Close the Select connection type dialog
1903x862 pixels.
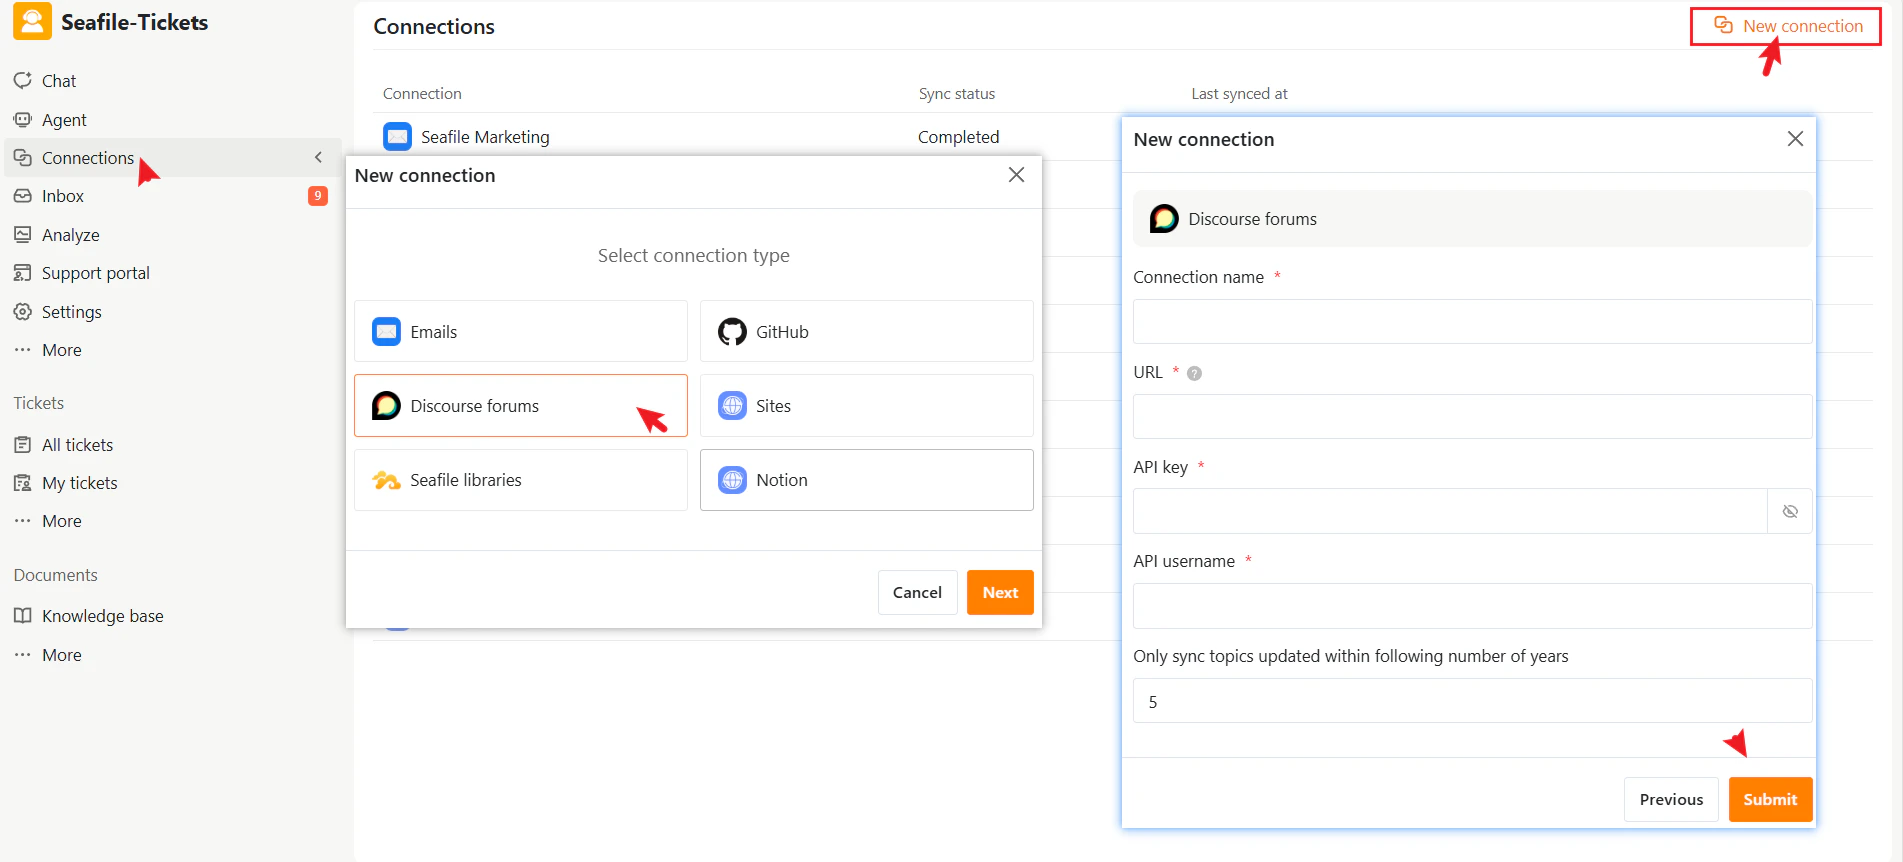point(1016,175)
